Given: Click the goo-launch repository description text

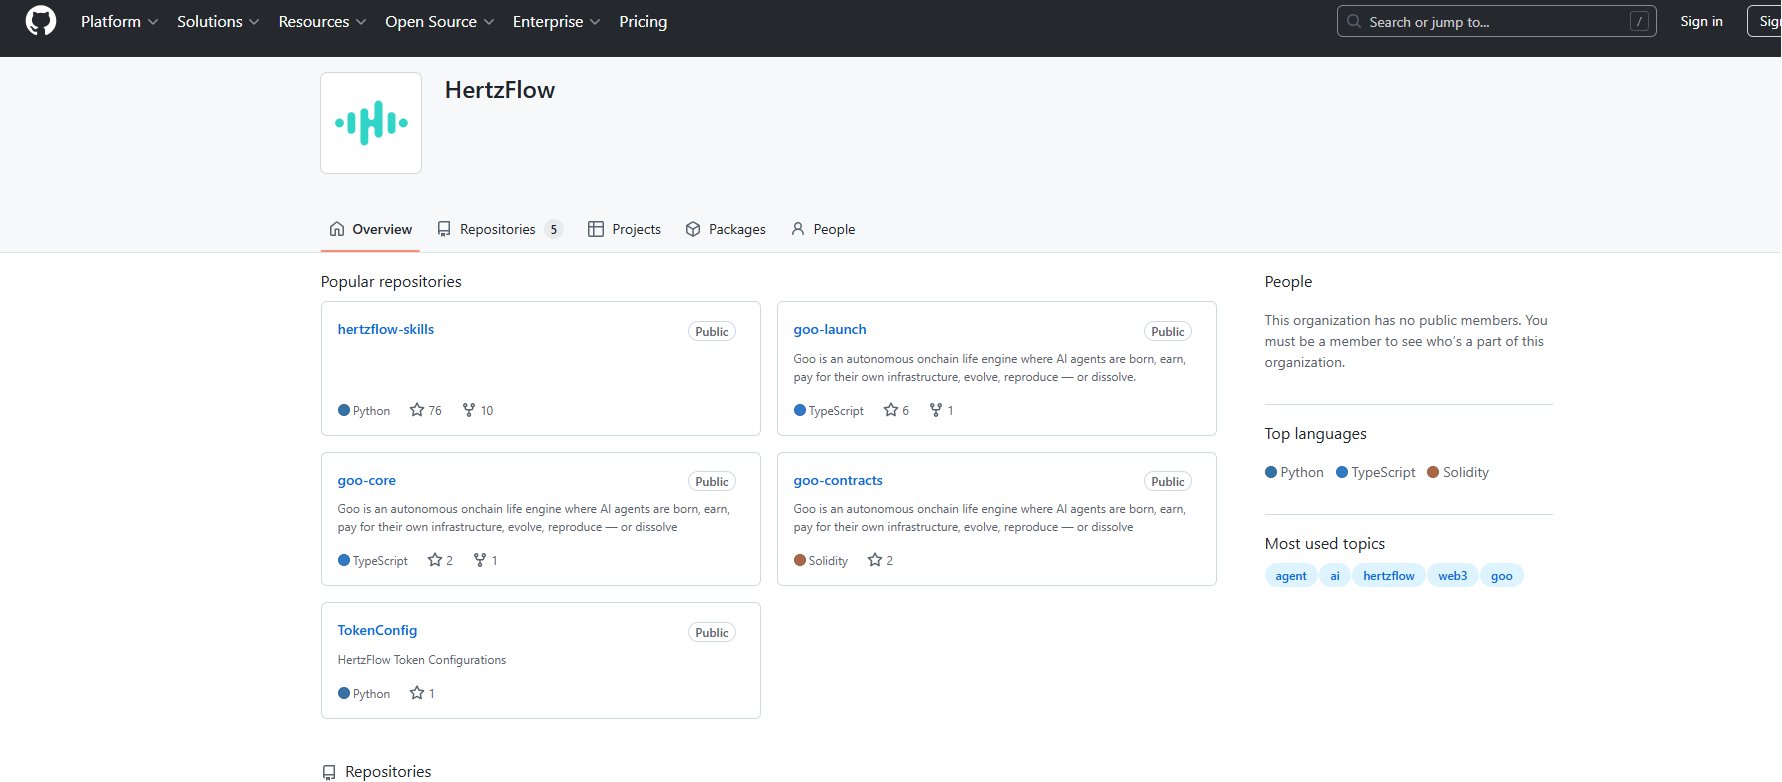Looking at the screenshot, I should (x=990, y=368).
